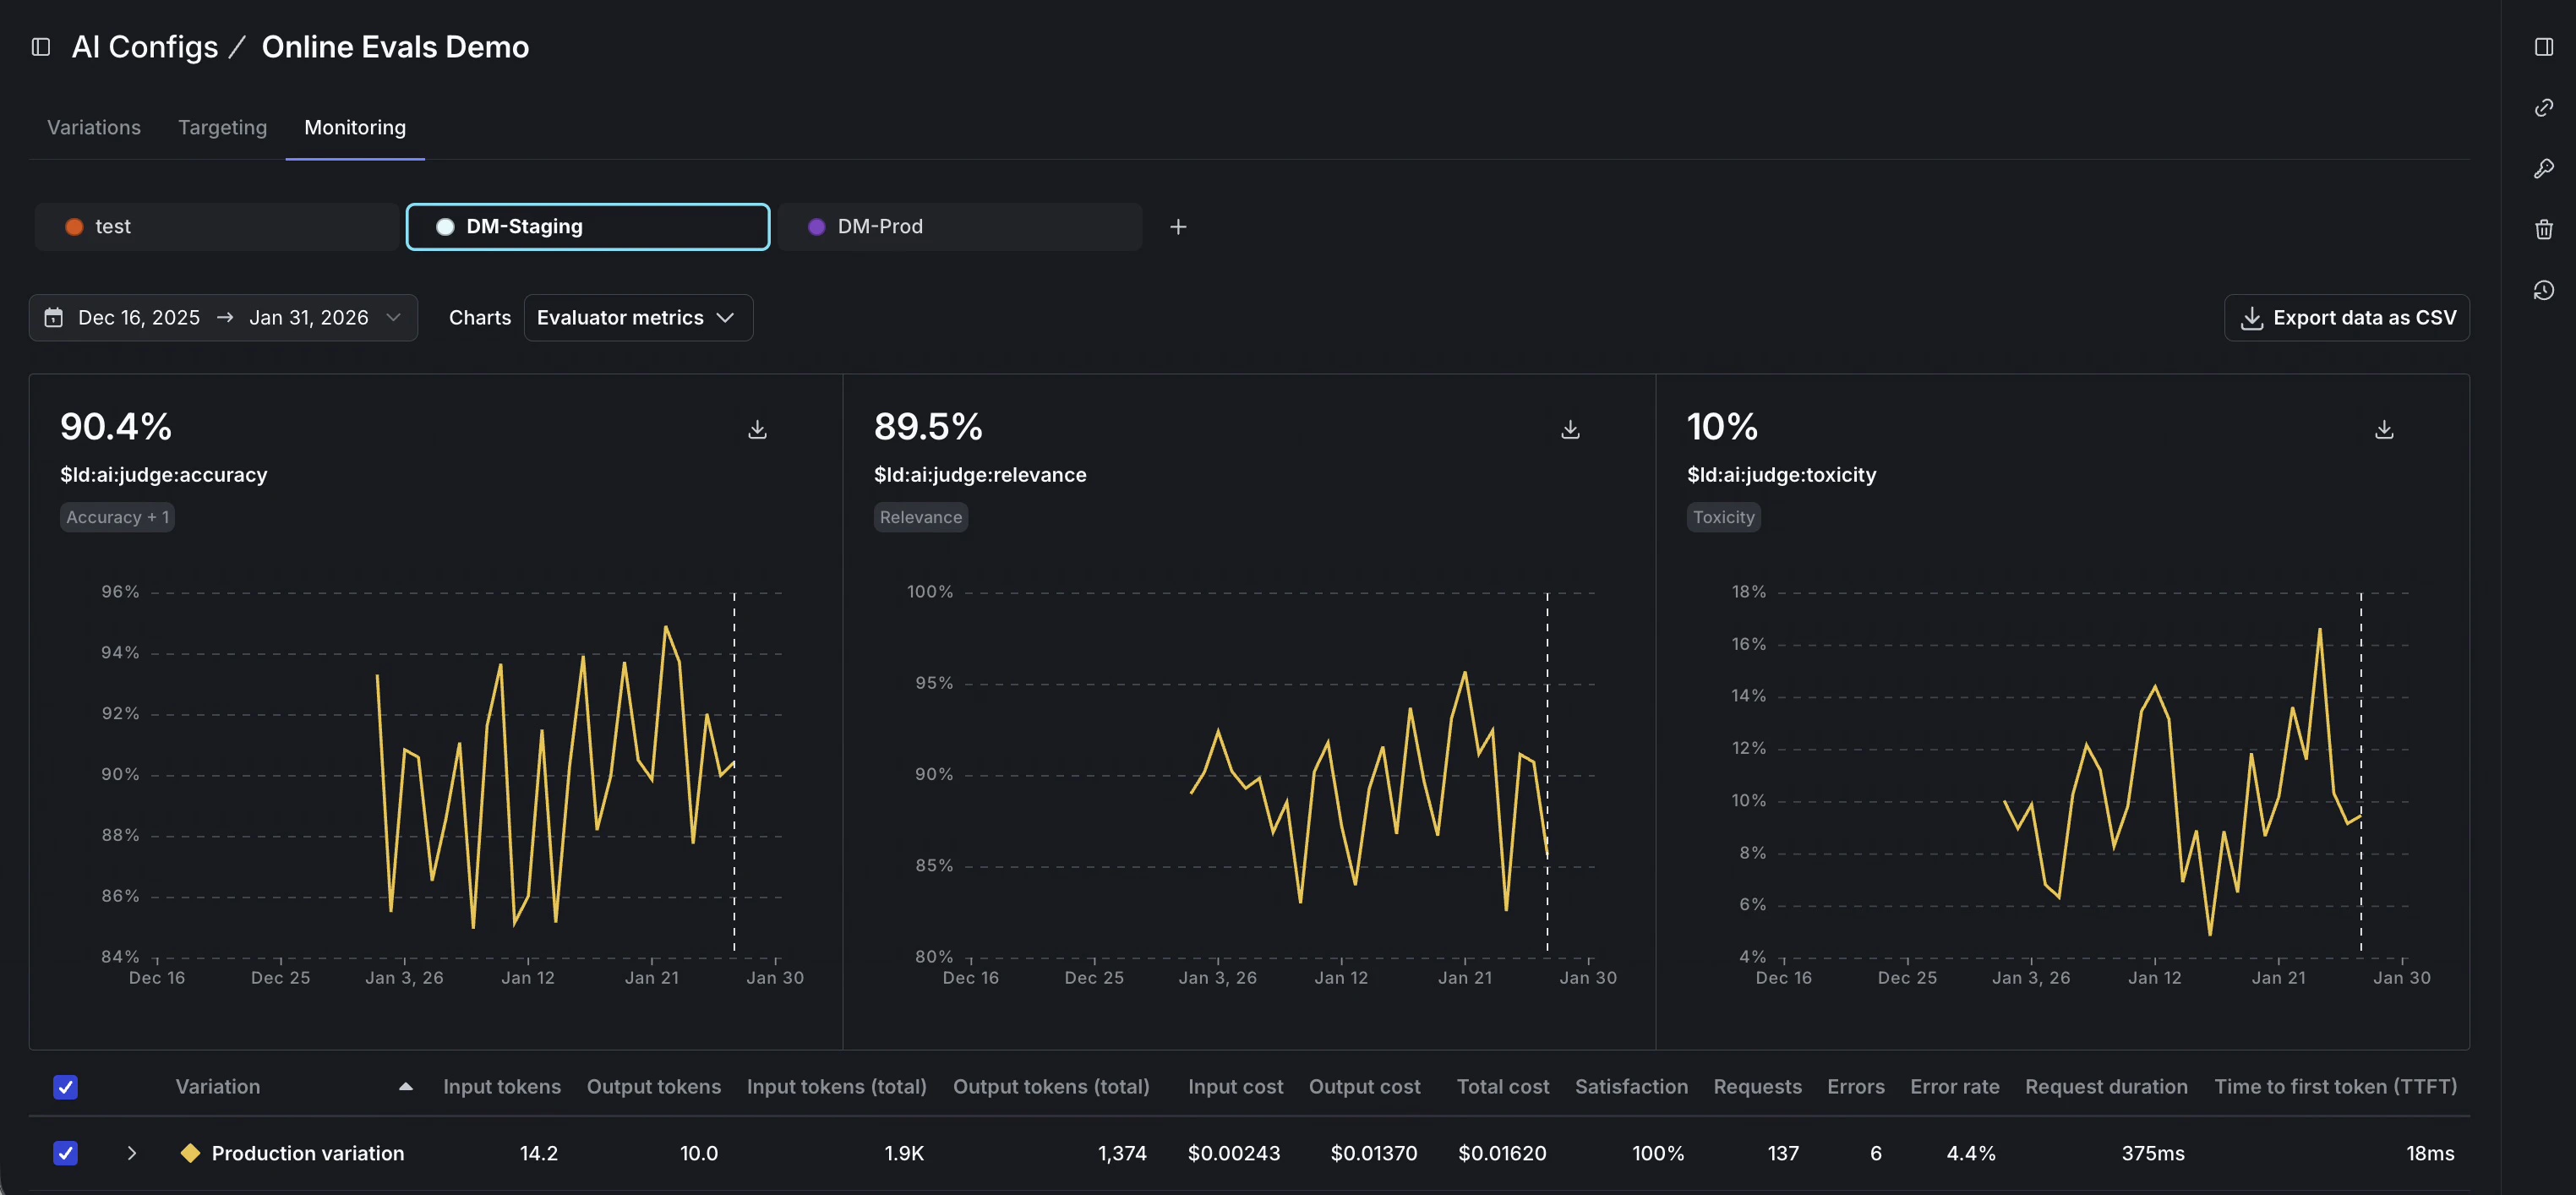Open the Evaluator metrics dropdown
The height and width of the screenshot is (1195, 2576).
638,317
